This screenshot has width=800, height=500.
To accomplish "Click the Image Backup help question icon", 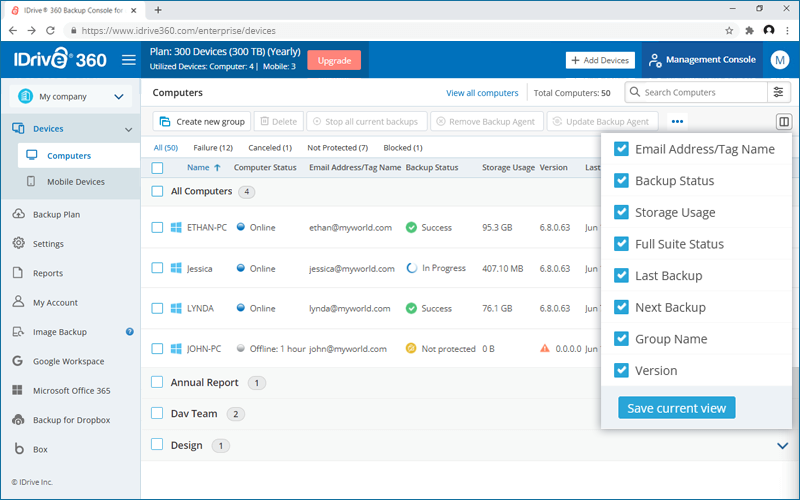I will point(130,332).
